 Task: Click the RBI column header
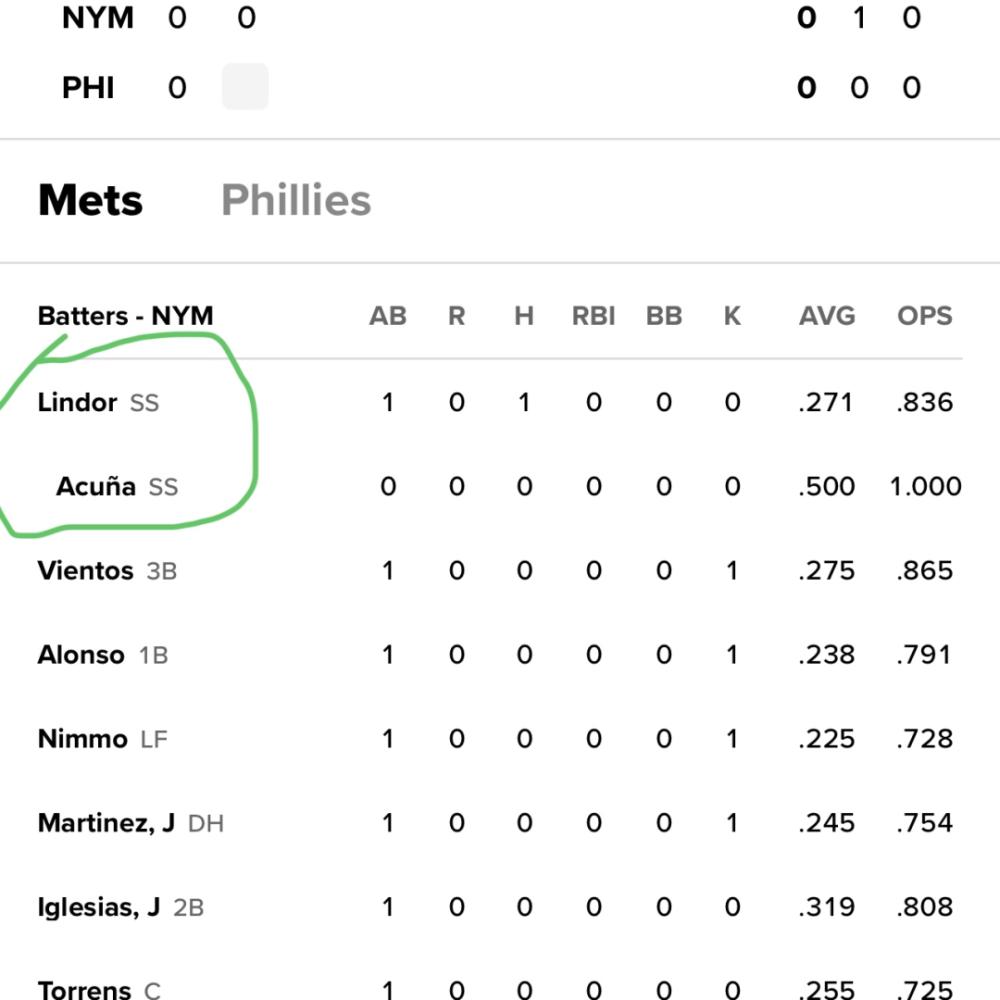594,316
